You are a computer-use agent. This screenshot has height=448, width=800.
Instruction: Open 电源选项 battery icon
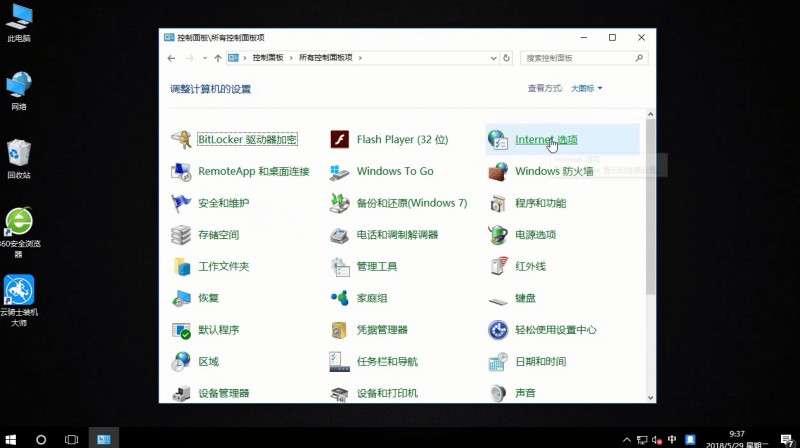(498, 235)
